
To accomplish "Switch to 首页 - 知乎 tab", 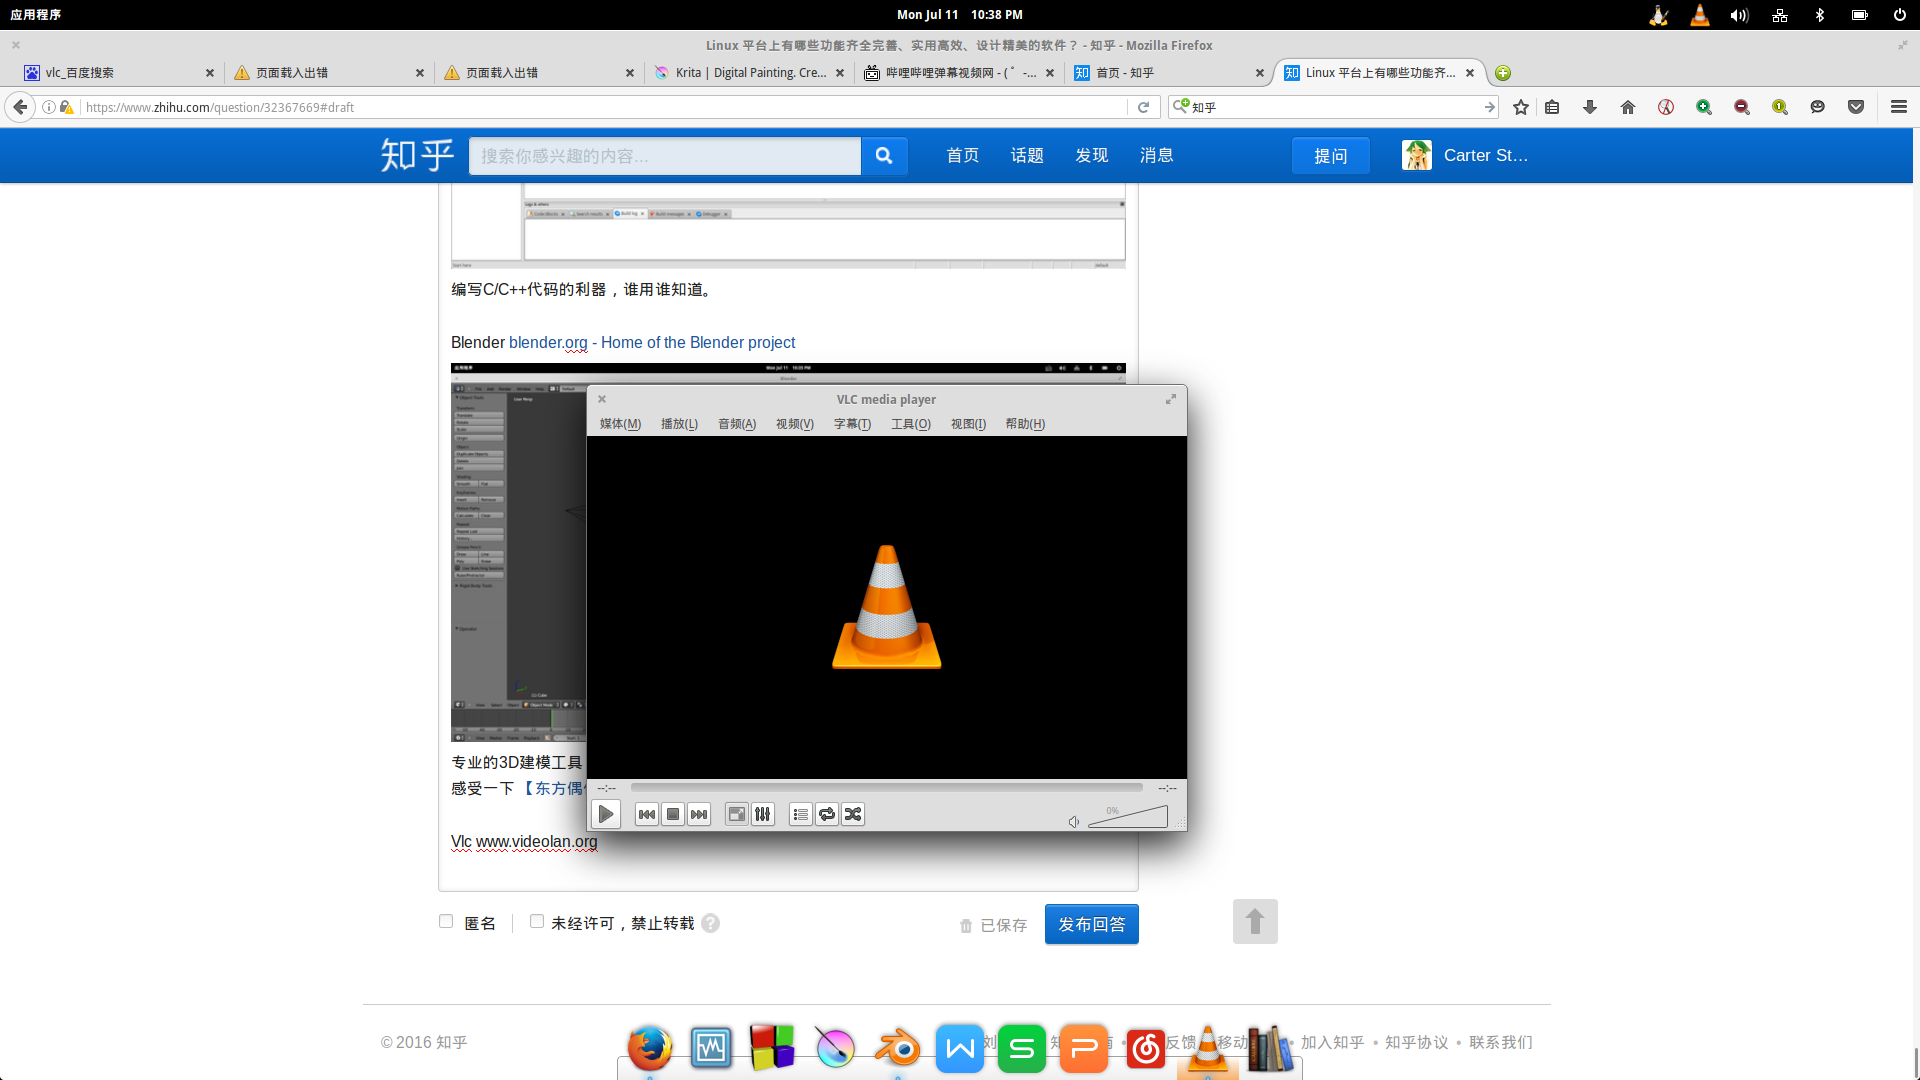I will 1169,73.
